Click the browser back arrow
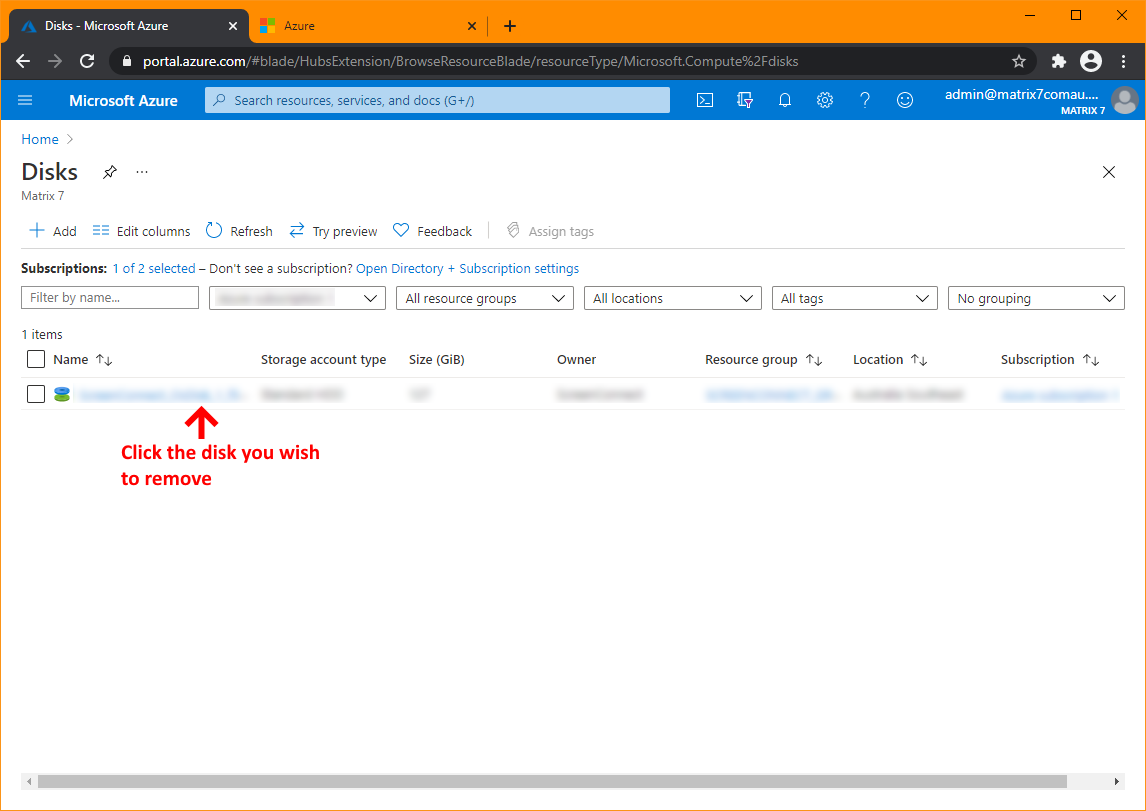This screenshot has width=1146, height=811. [x=23, y=61]
